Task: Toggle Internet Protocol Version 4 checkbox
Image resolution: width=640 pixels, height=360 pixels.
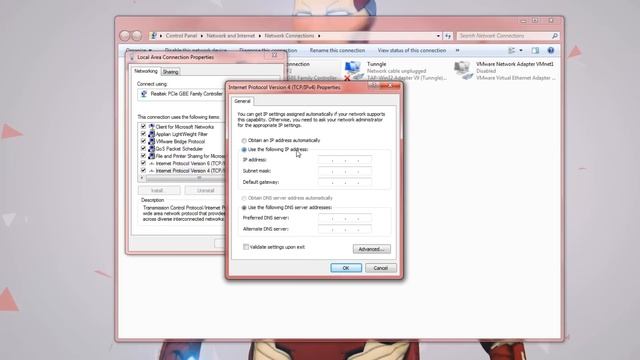Action: point(143,171)
